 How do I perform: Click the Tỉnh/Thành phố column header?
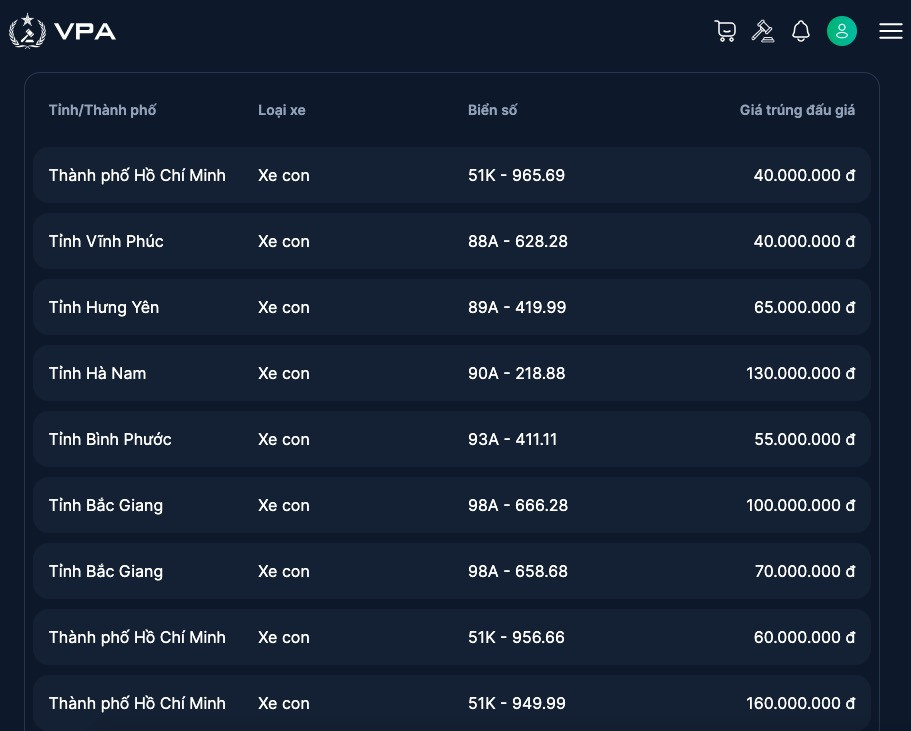pos(102,110)
